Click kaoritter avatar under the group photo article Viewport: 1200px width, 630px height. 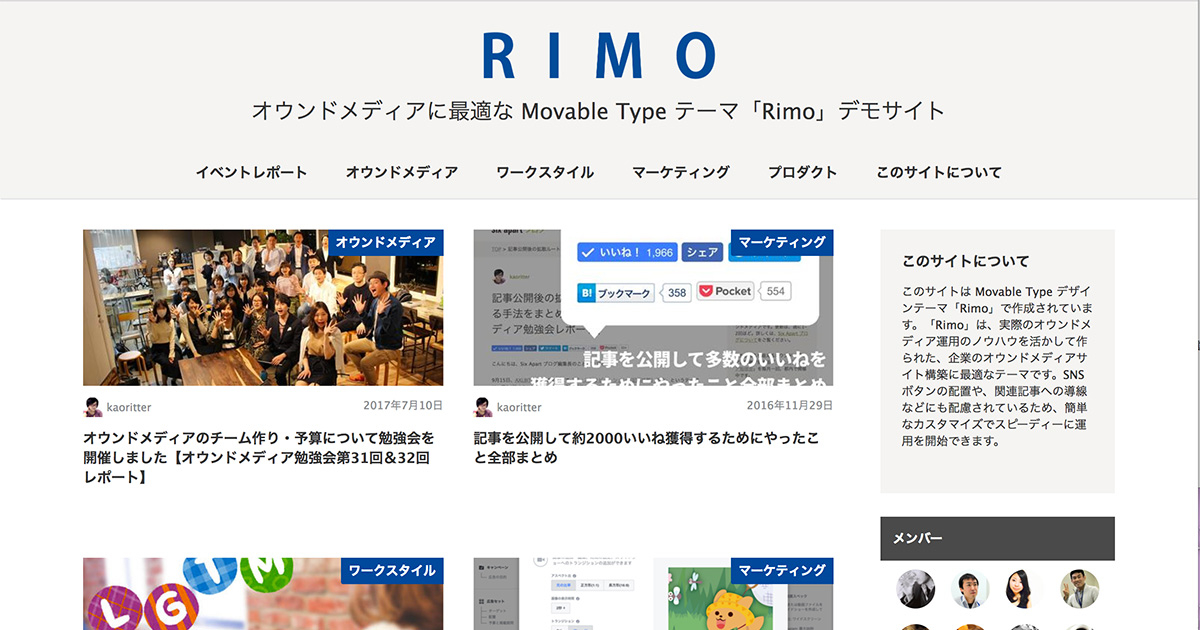click(93, 407)
